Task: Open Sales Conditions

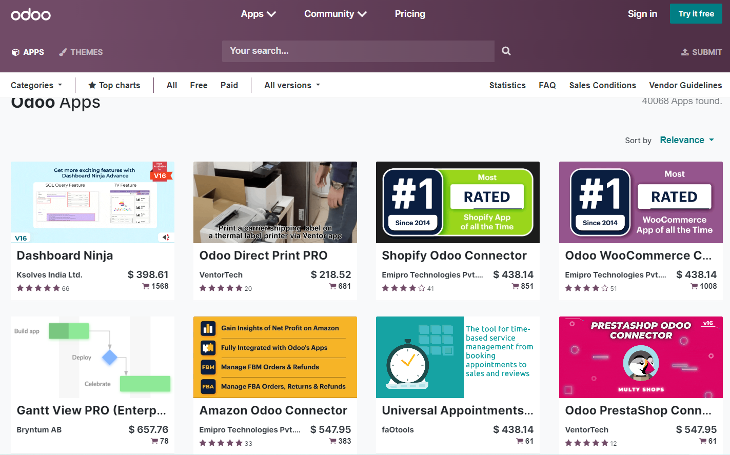Action: 602,85
